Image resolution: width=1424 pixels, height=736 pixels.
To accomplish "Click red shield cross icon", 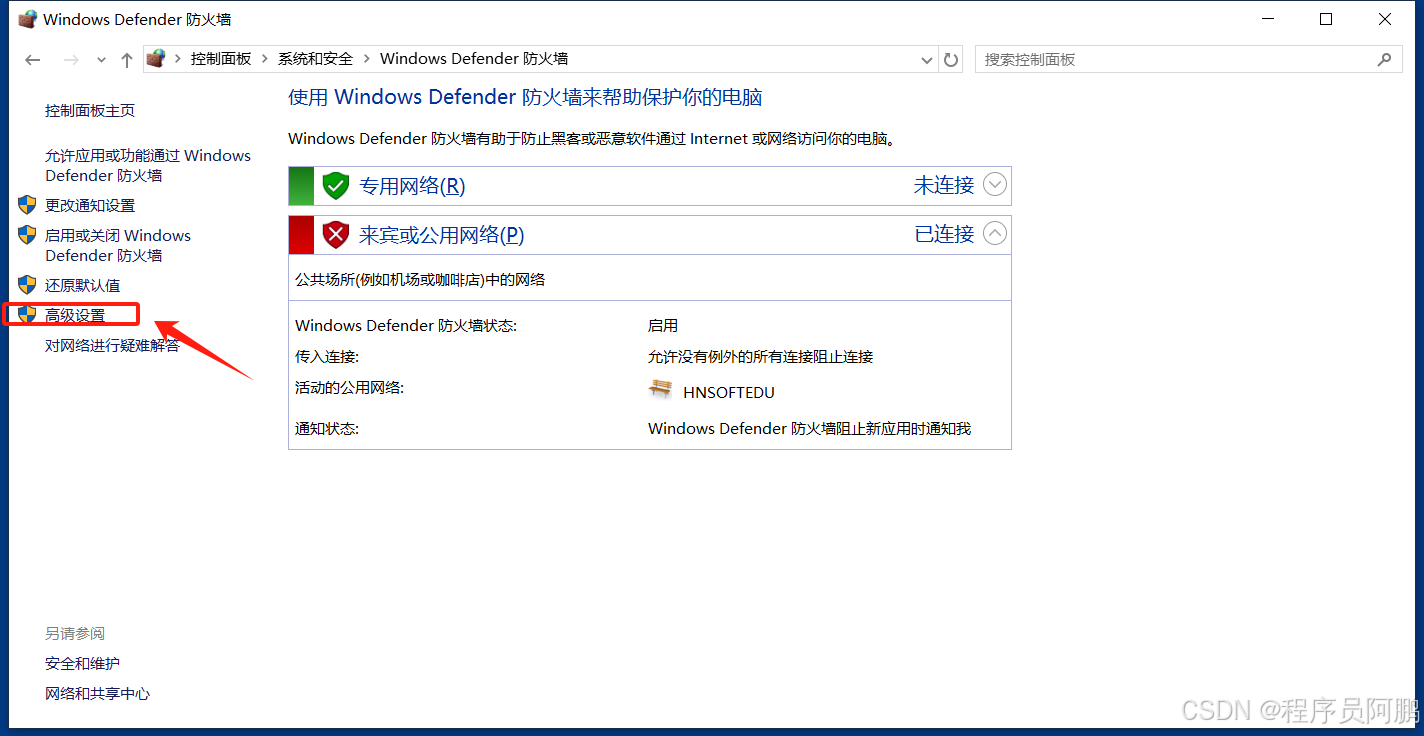I will 335,235.
